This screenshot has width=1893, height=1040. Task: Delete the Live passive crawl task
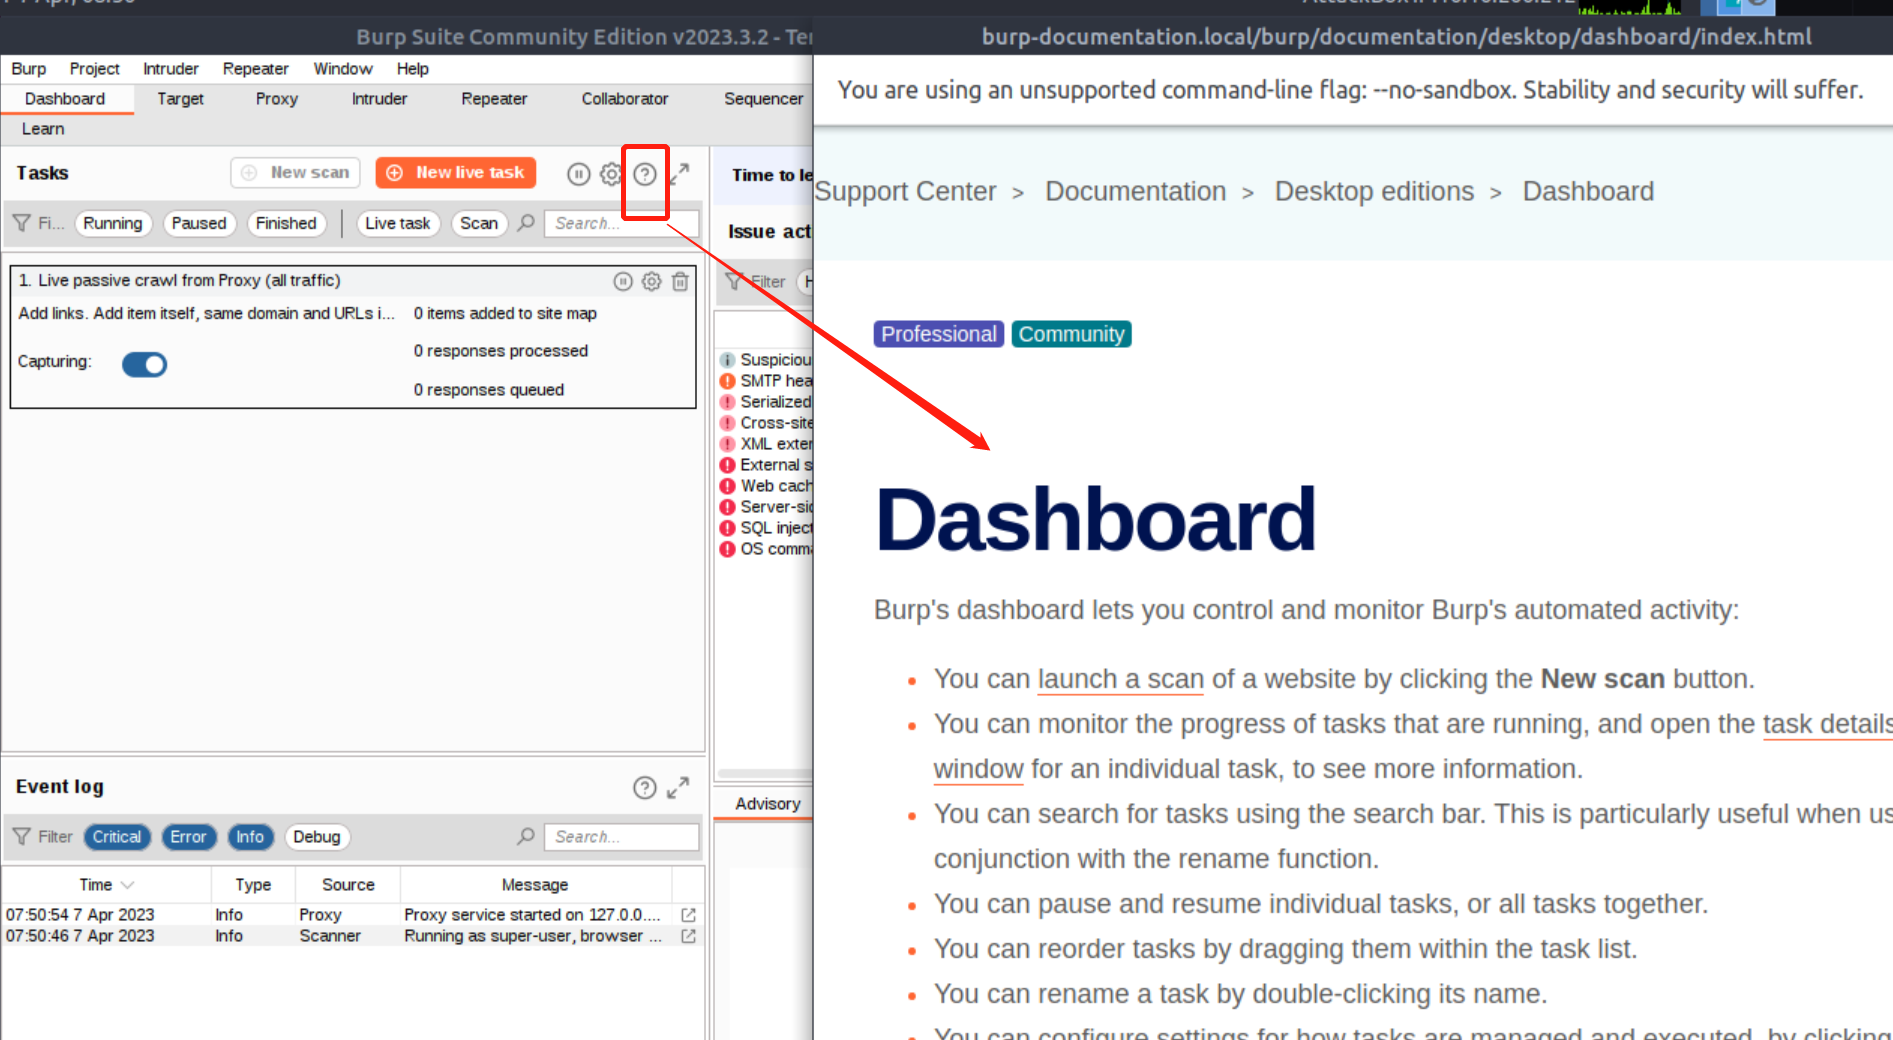[680, 282]
